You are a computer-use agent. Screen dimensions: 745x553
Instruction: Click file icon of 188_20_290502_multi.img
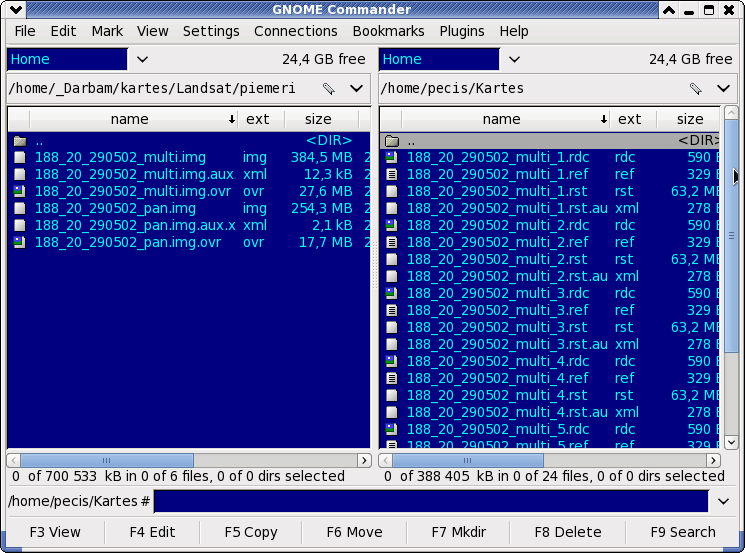(x=19, y=157)
